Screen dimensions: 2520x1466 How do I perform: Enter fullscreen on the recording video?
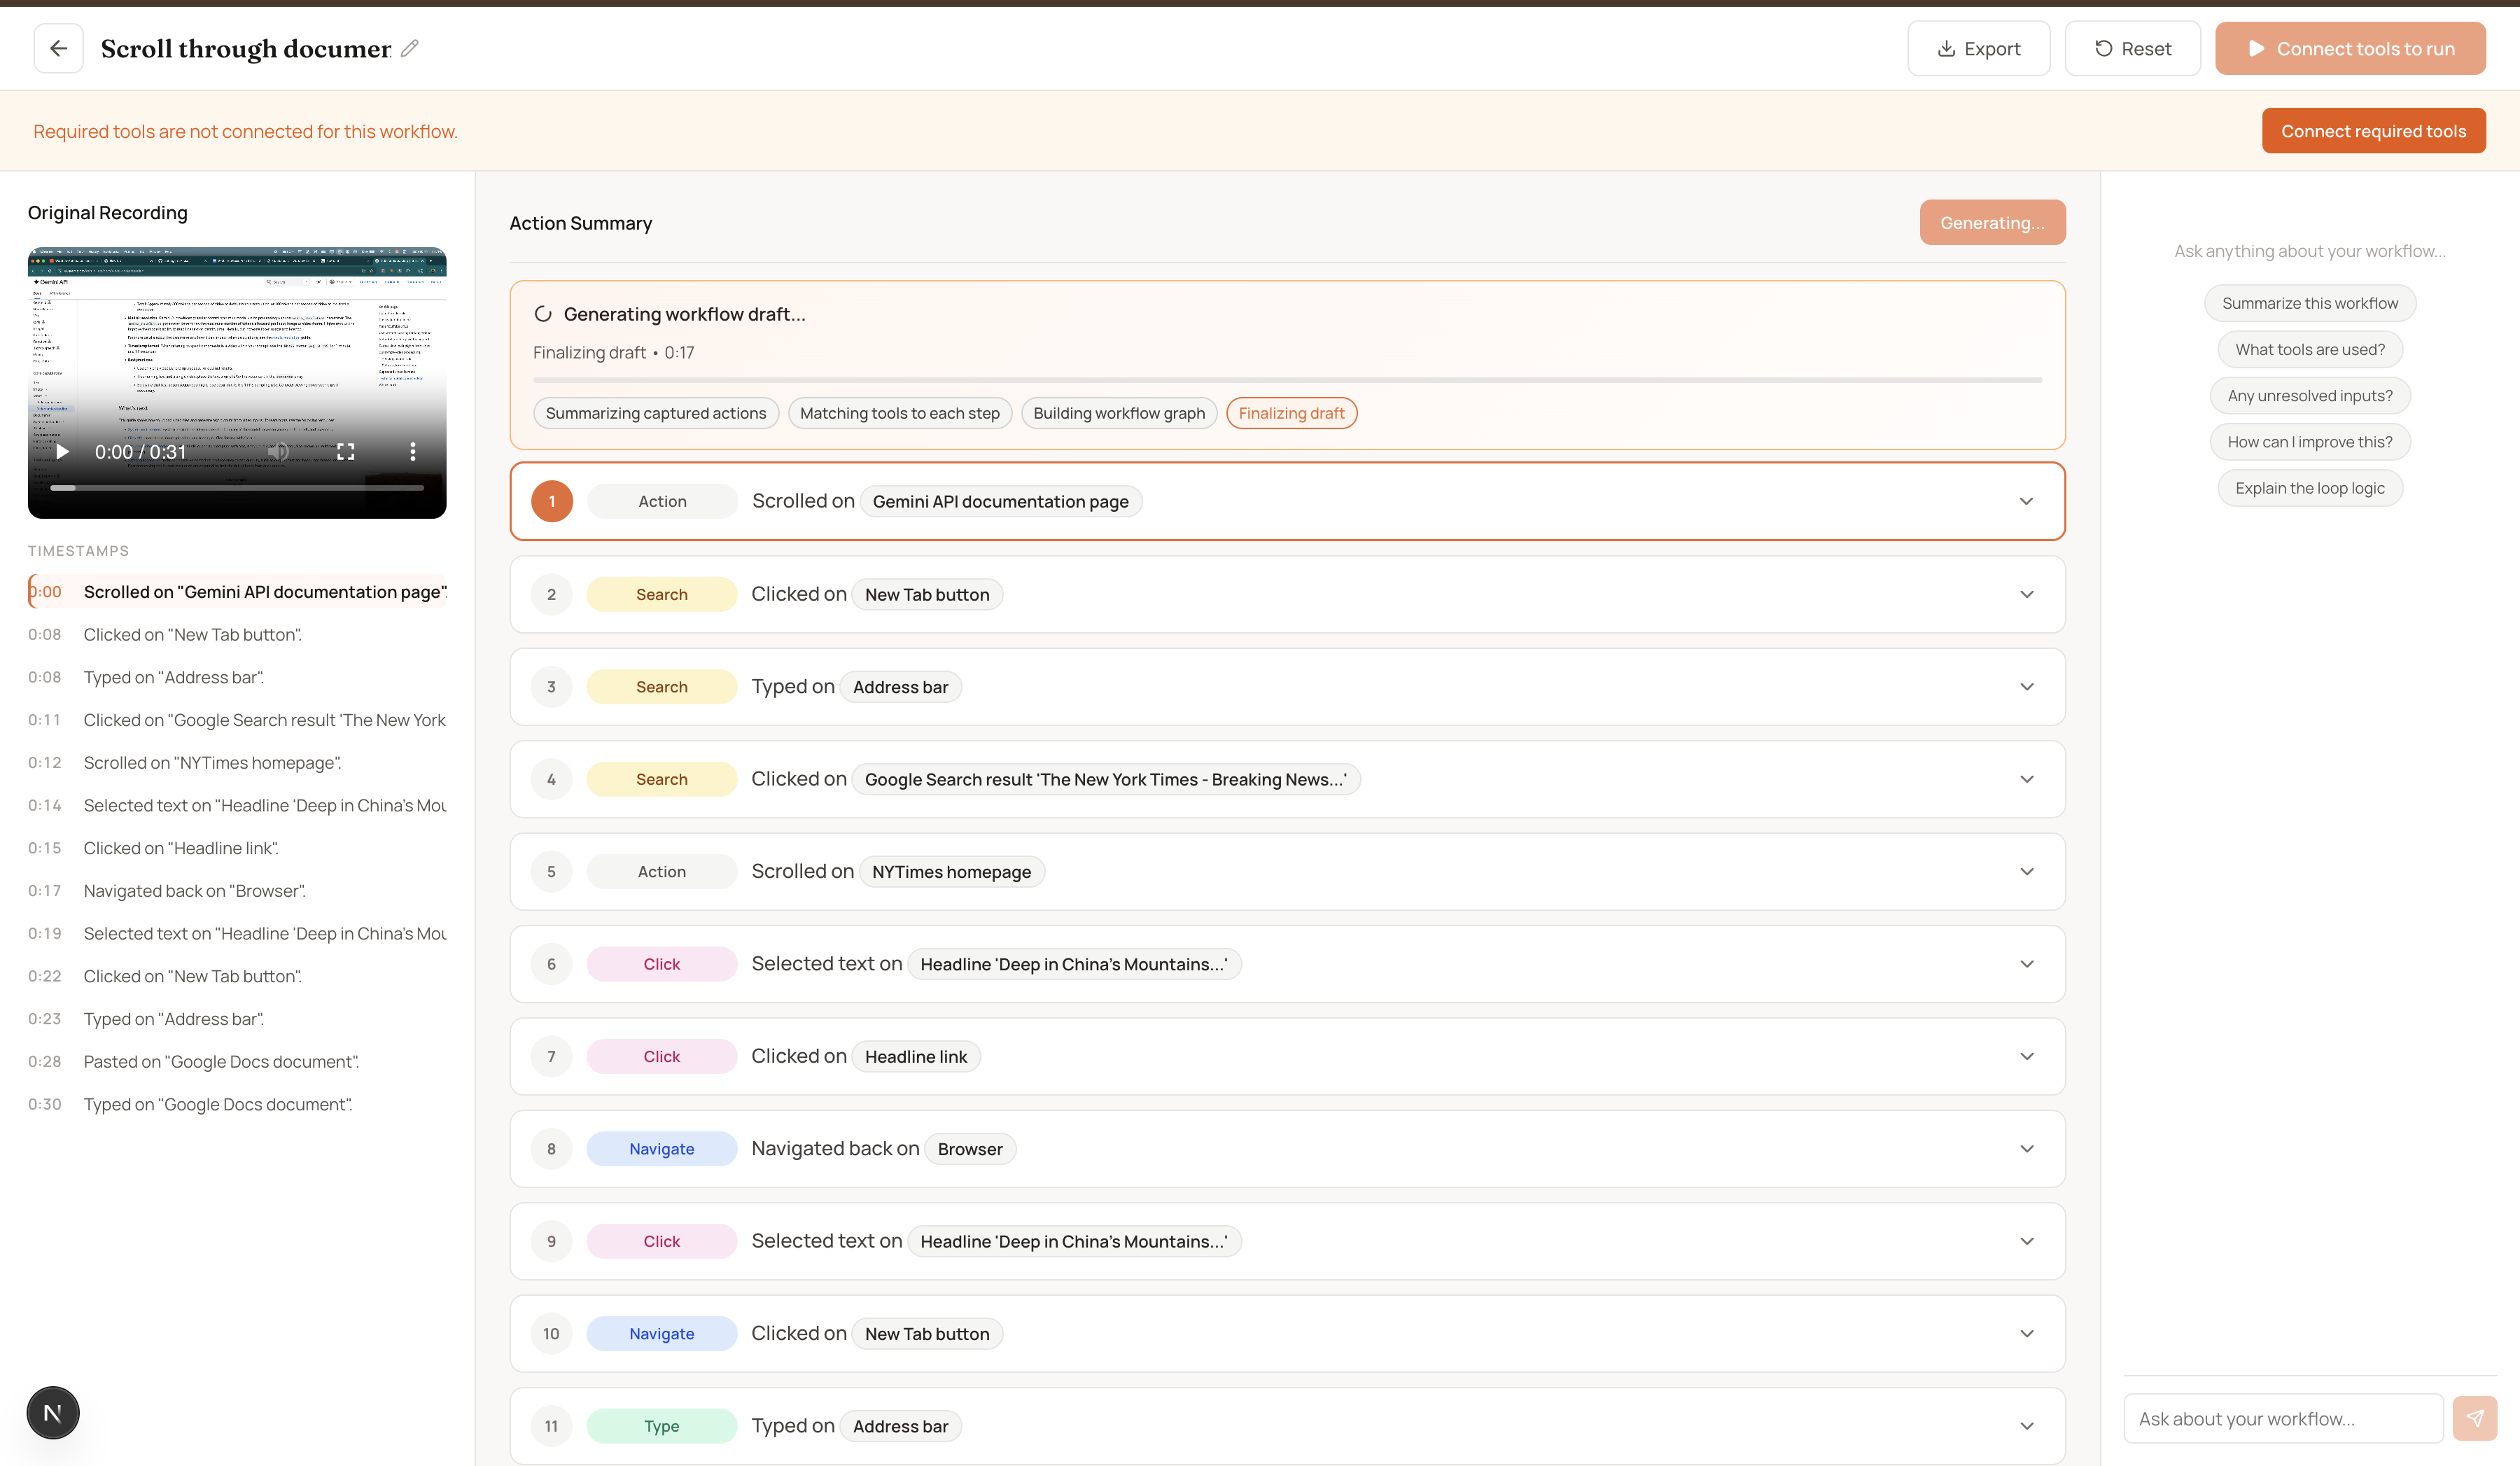point(346,452)
